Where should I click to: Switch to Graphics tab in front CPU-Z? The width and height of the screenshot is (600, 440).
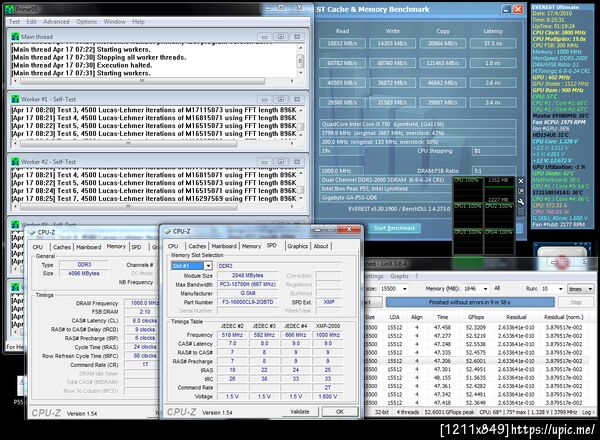point(298,246)
